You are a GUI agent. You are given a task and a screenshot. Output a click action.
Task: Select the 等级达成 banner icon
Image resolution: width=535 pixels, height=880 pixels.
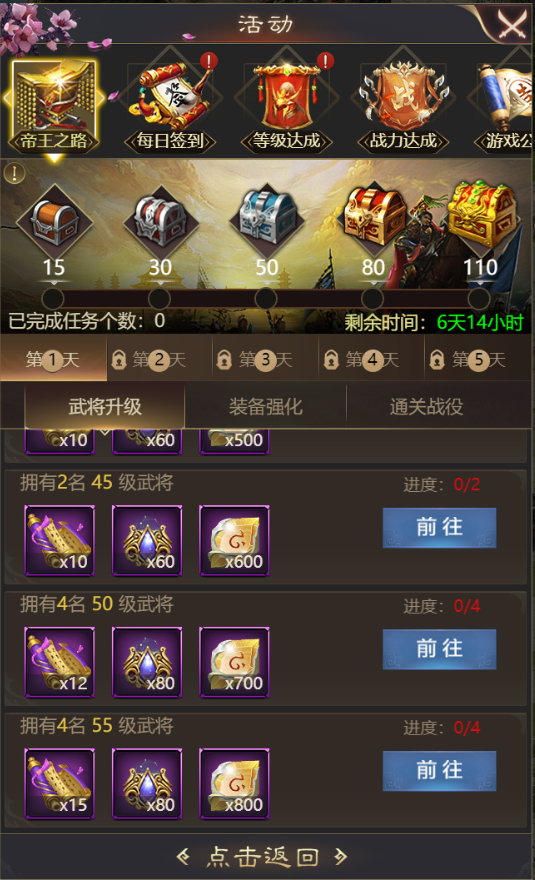click(x=287, y=104)
